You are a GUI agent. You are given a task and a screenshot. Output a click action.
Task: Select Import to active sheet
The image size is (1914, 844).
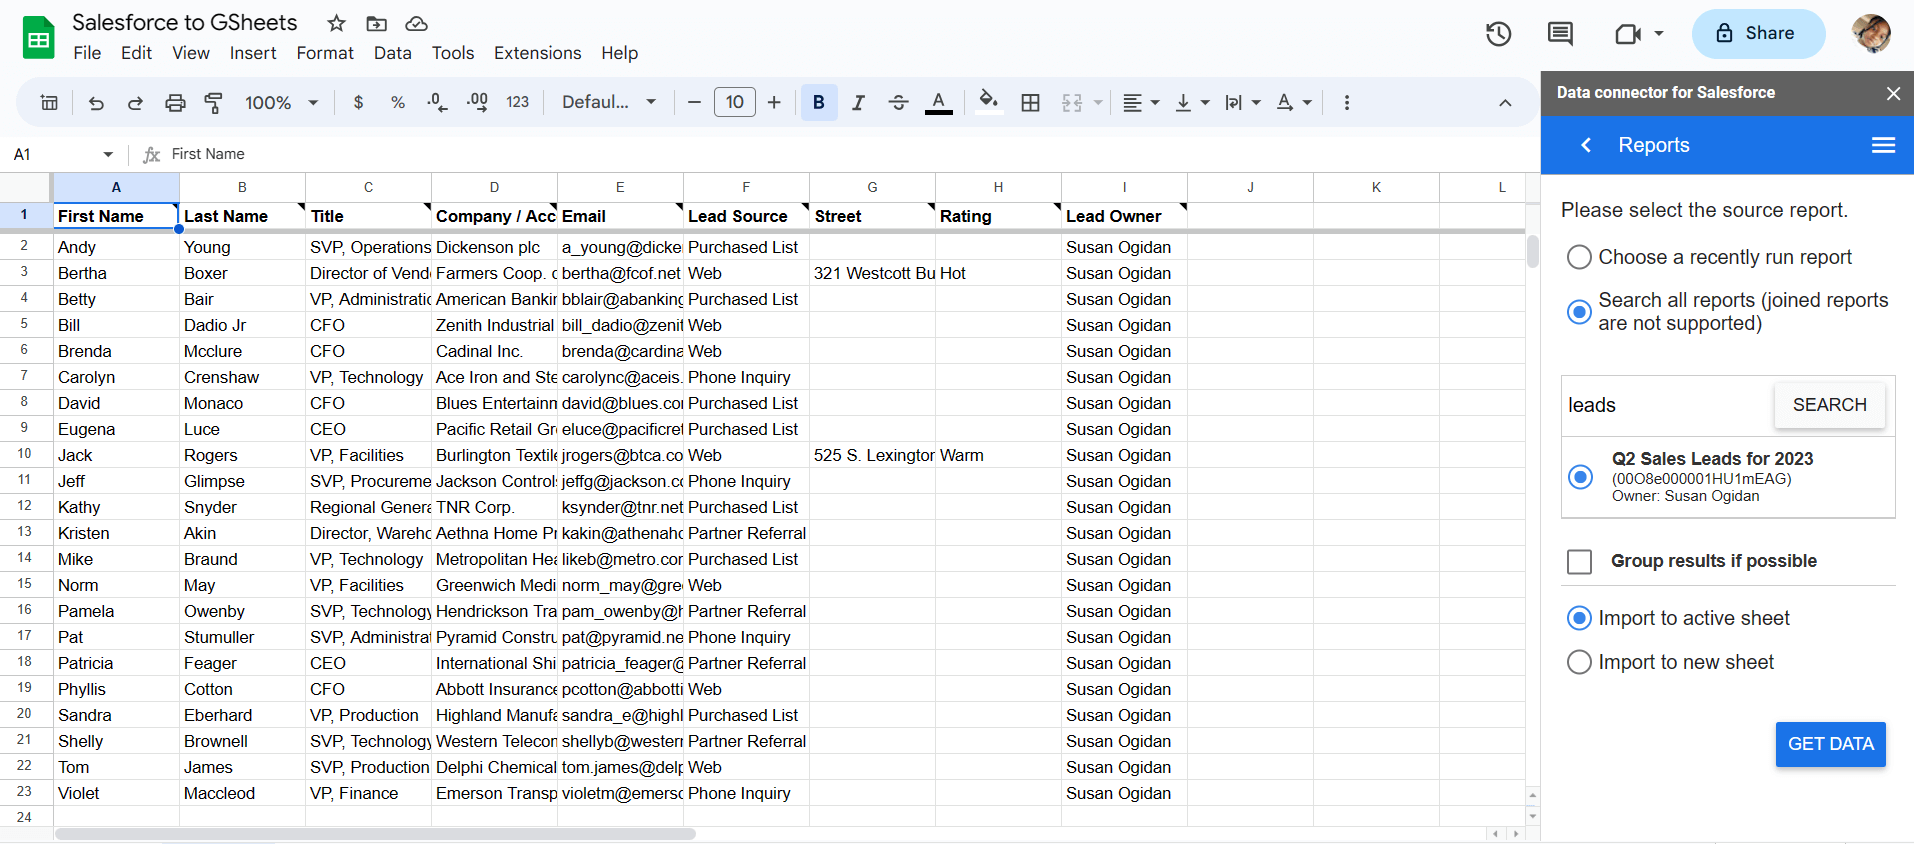[x=1579, y=618]
